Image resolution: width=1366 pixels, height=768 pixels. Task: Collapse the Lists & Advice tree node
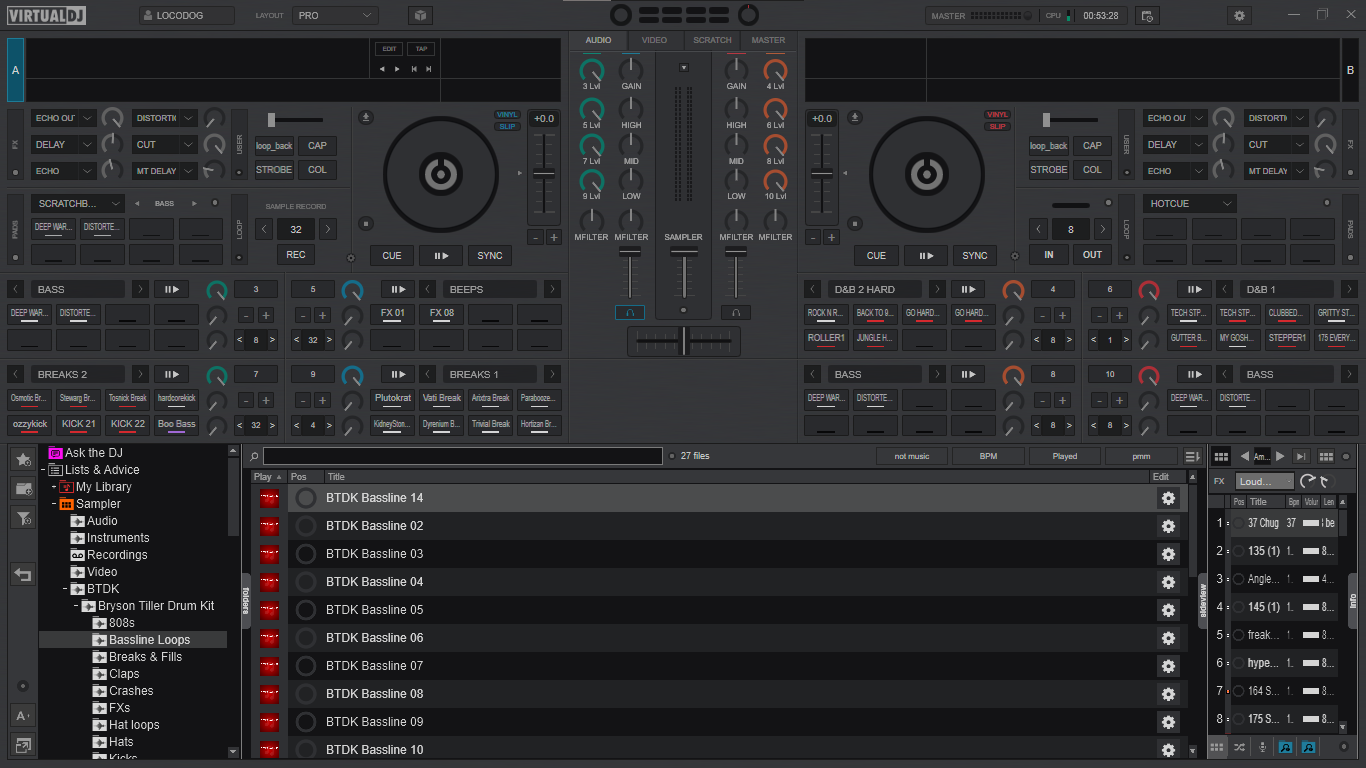point(44,470)
